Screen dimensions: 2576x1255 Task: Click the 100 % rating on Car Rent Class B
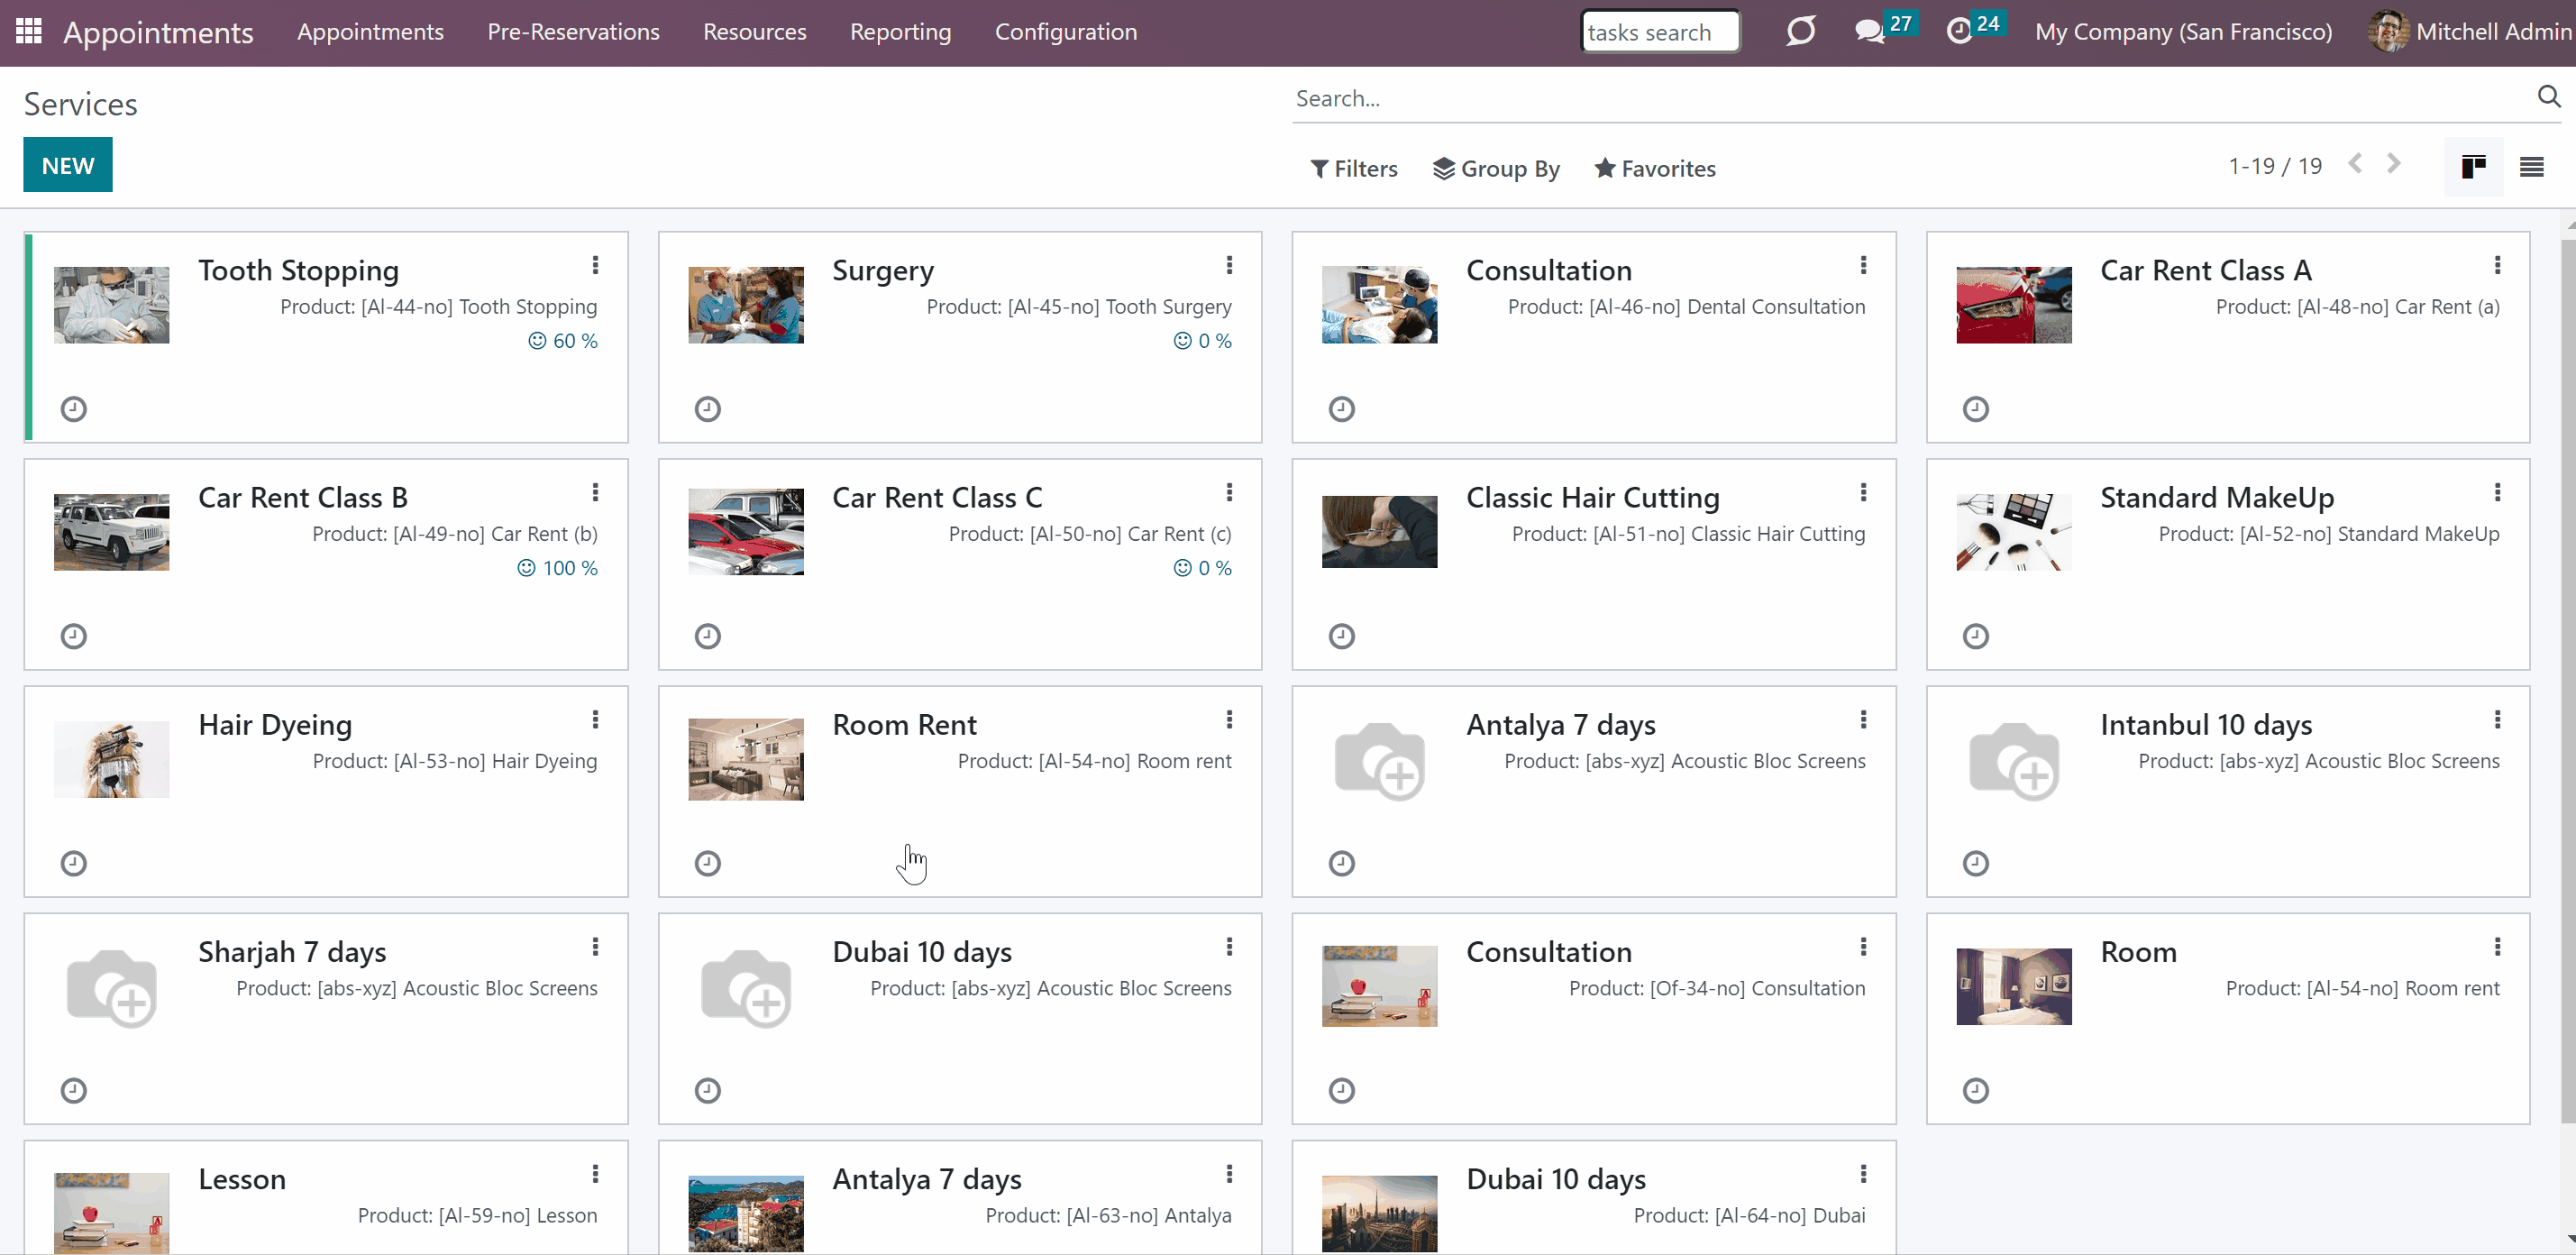click(557, 568)
